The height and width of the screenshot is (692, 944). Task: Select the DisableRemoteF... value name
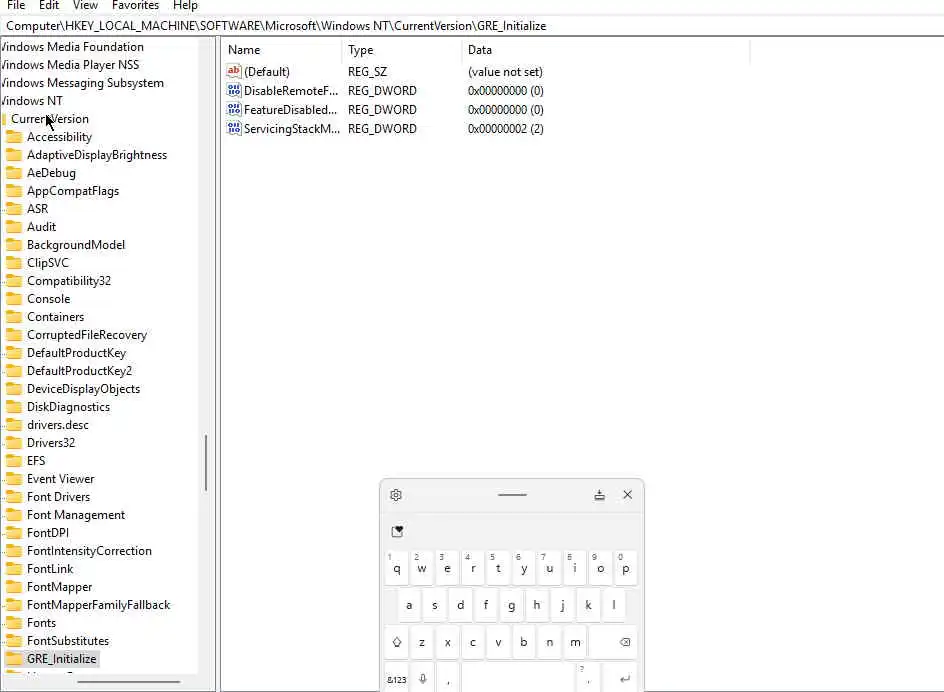click(291, 91)
